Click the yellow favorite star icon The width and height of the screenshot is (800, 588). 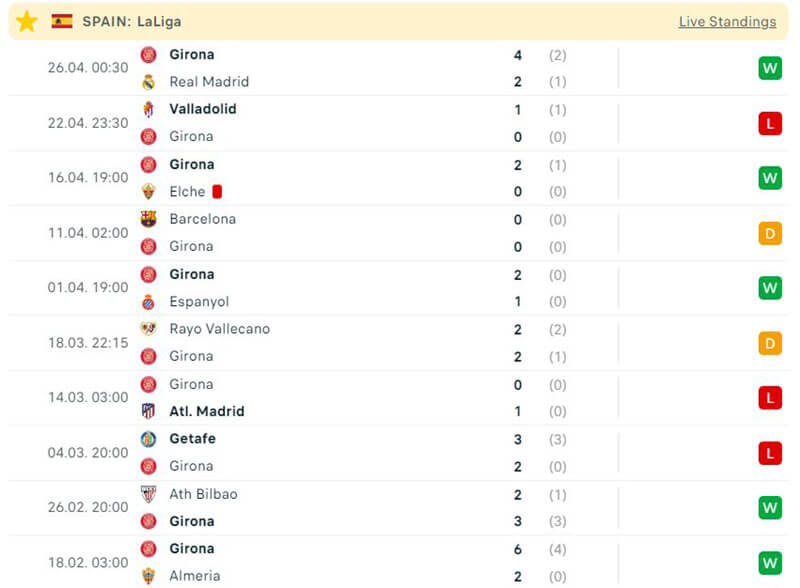coord(27,21)
